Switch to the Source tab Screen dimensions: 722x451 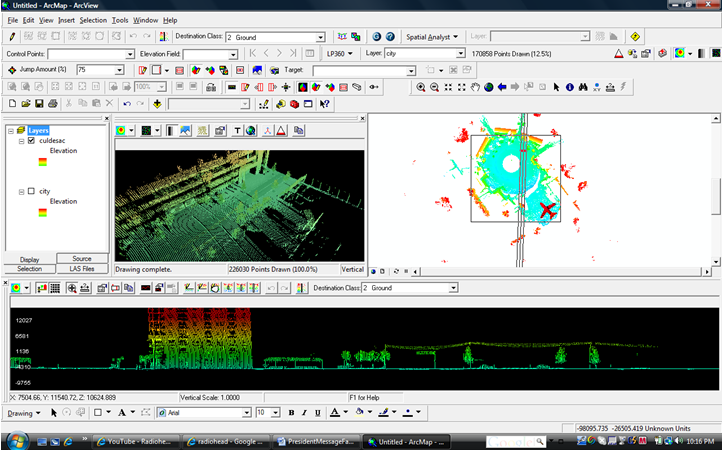(82, 258)
